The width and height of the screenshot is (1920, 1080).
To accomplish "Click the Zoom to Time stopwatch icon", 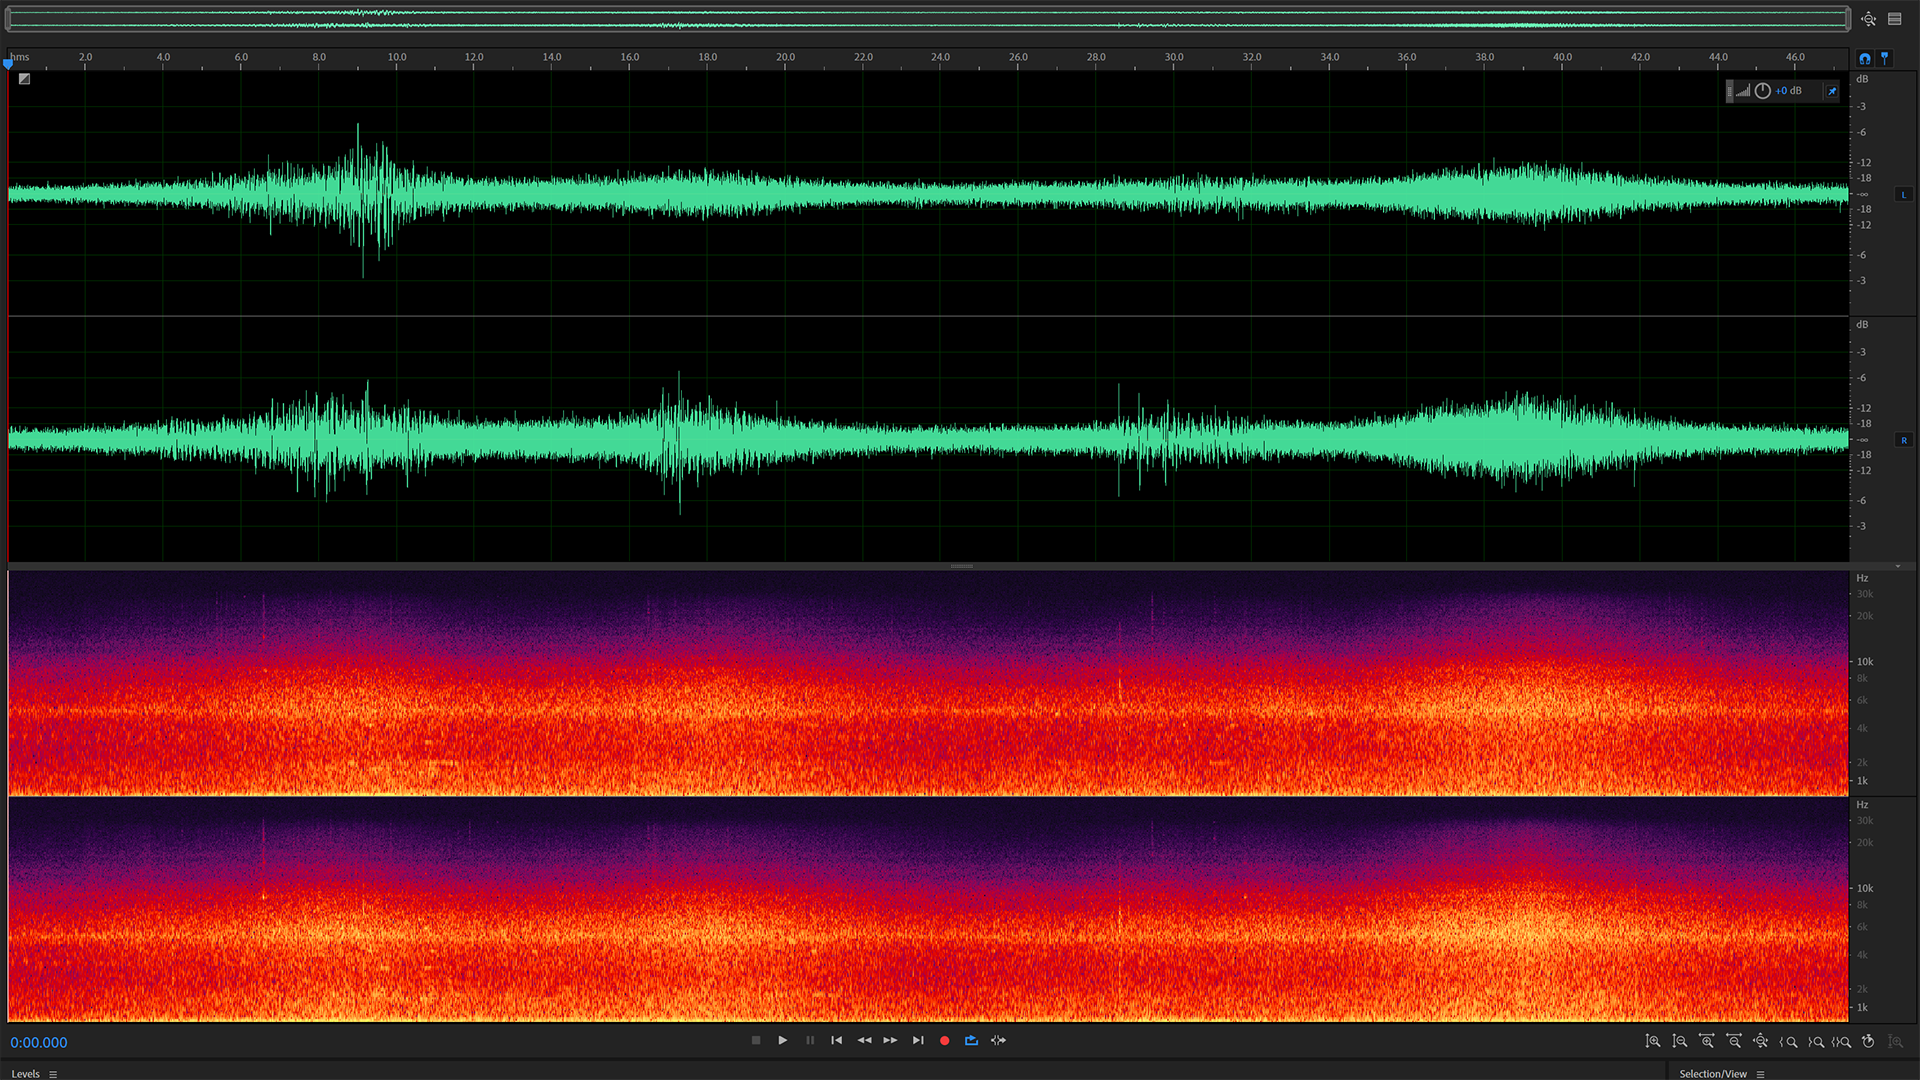I will [1868, 1041].
